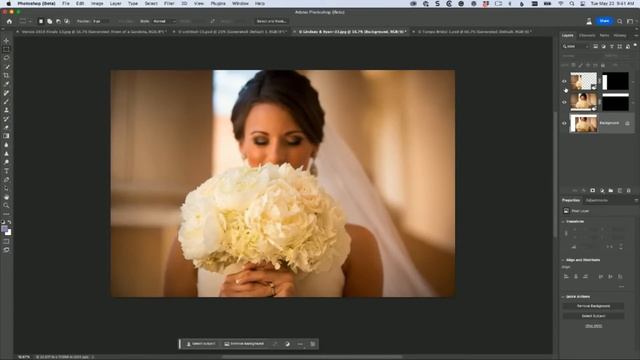
Task: Select the Eraser tool
Action: [6, 127]
